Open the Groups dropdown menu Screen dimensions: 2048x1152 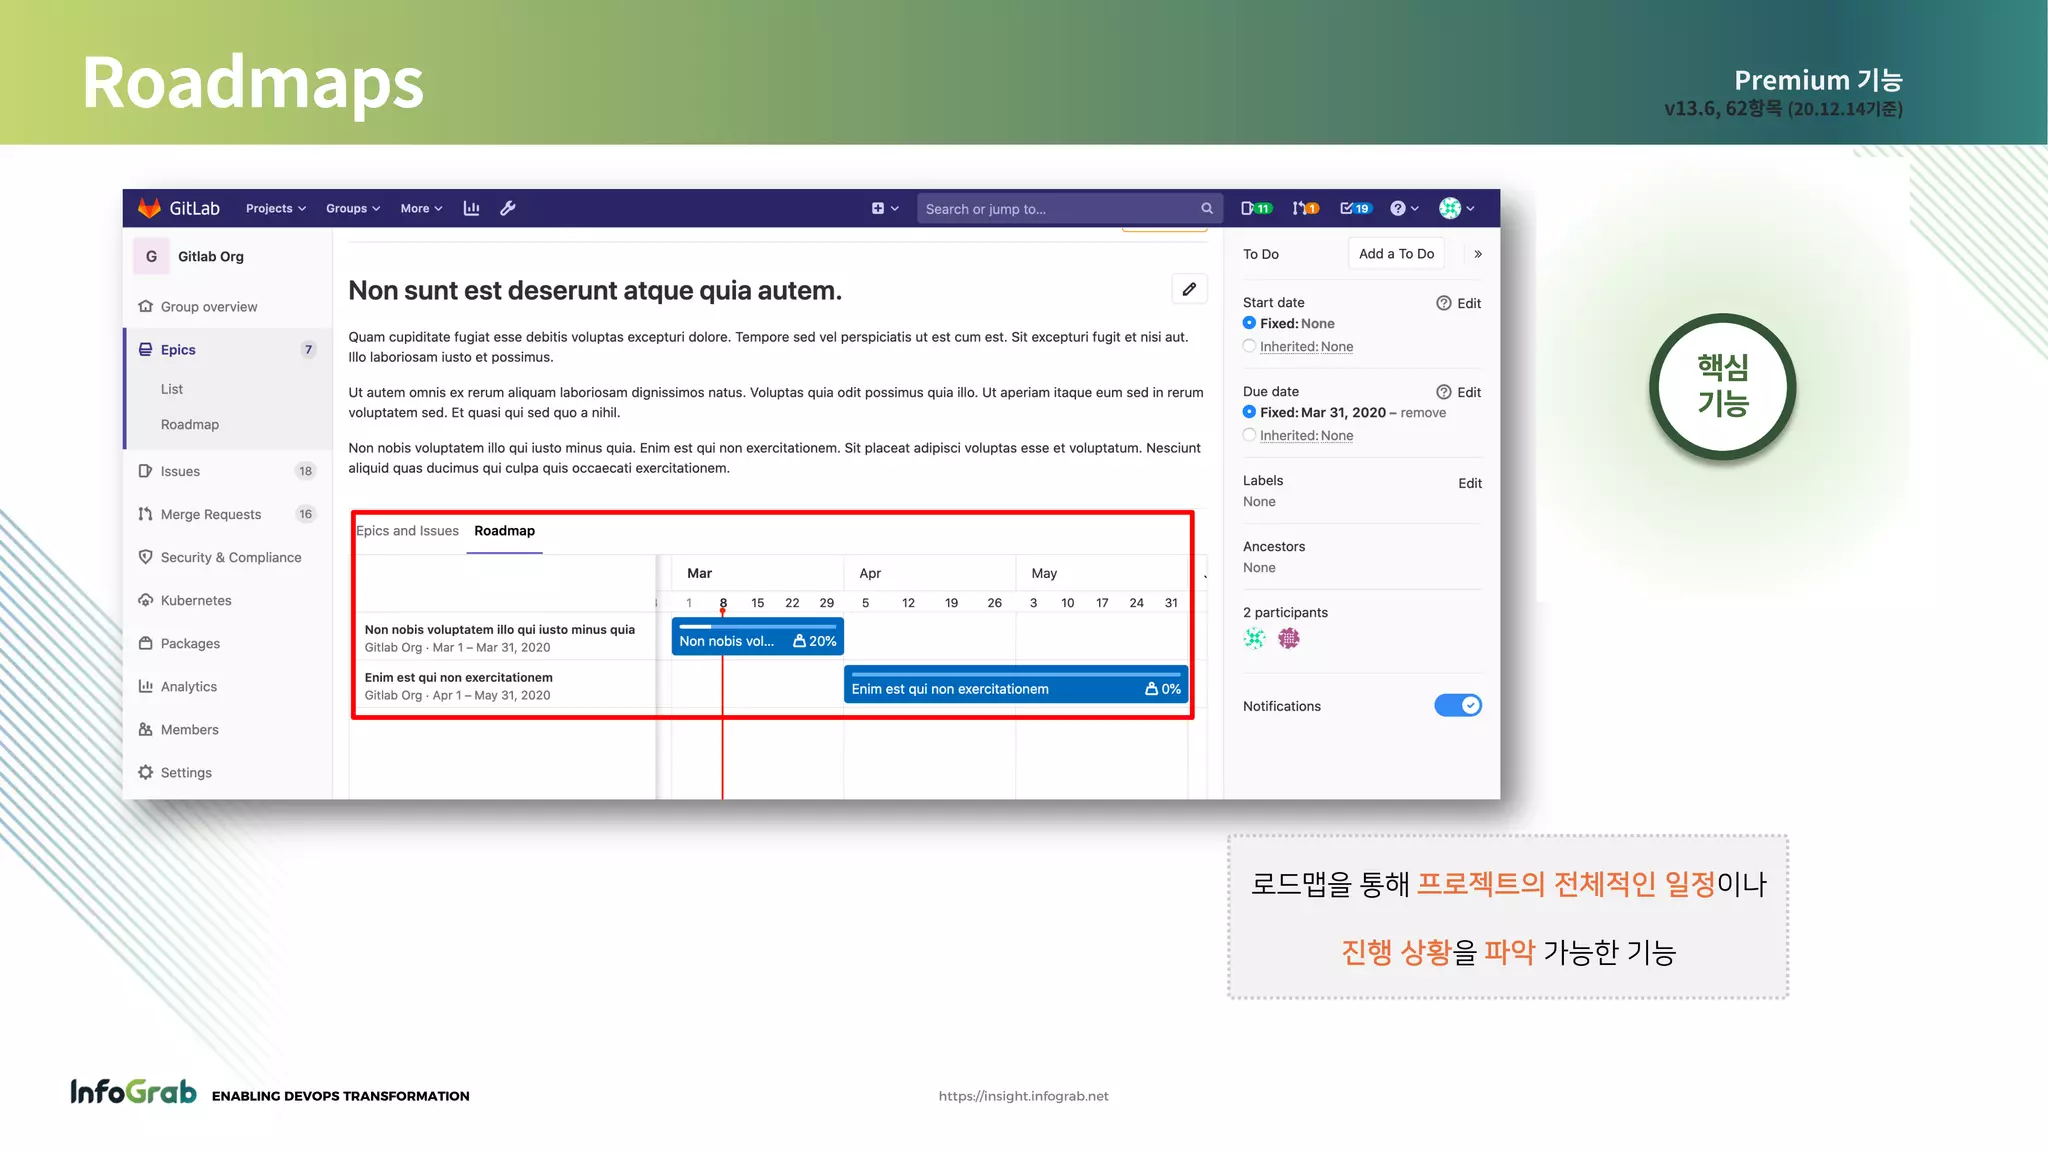[x=353, y=208]
